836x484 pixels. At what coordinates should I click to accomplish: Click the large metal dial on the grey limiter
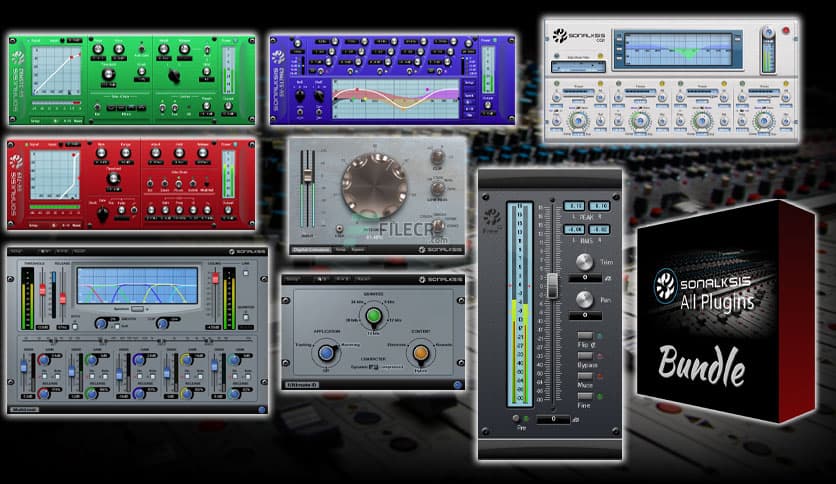click(x=374, y=185)
